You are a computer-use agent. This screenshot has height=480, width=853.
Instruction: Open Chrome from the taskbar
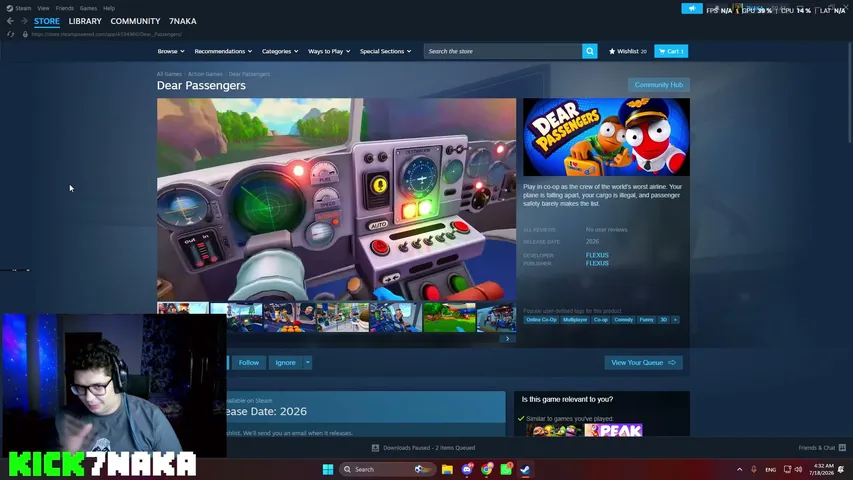[x=486, y=469]
